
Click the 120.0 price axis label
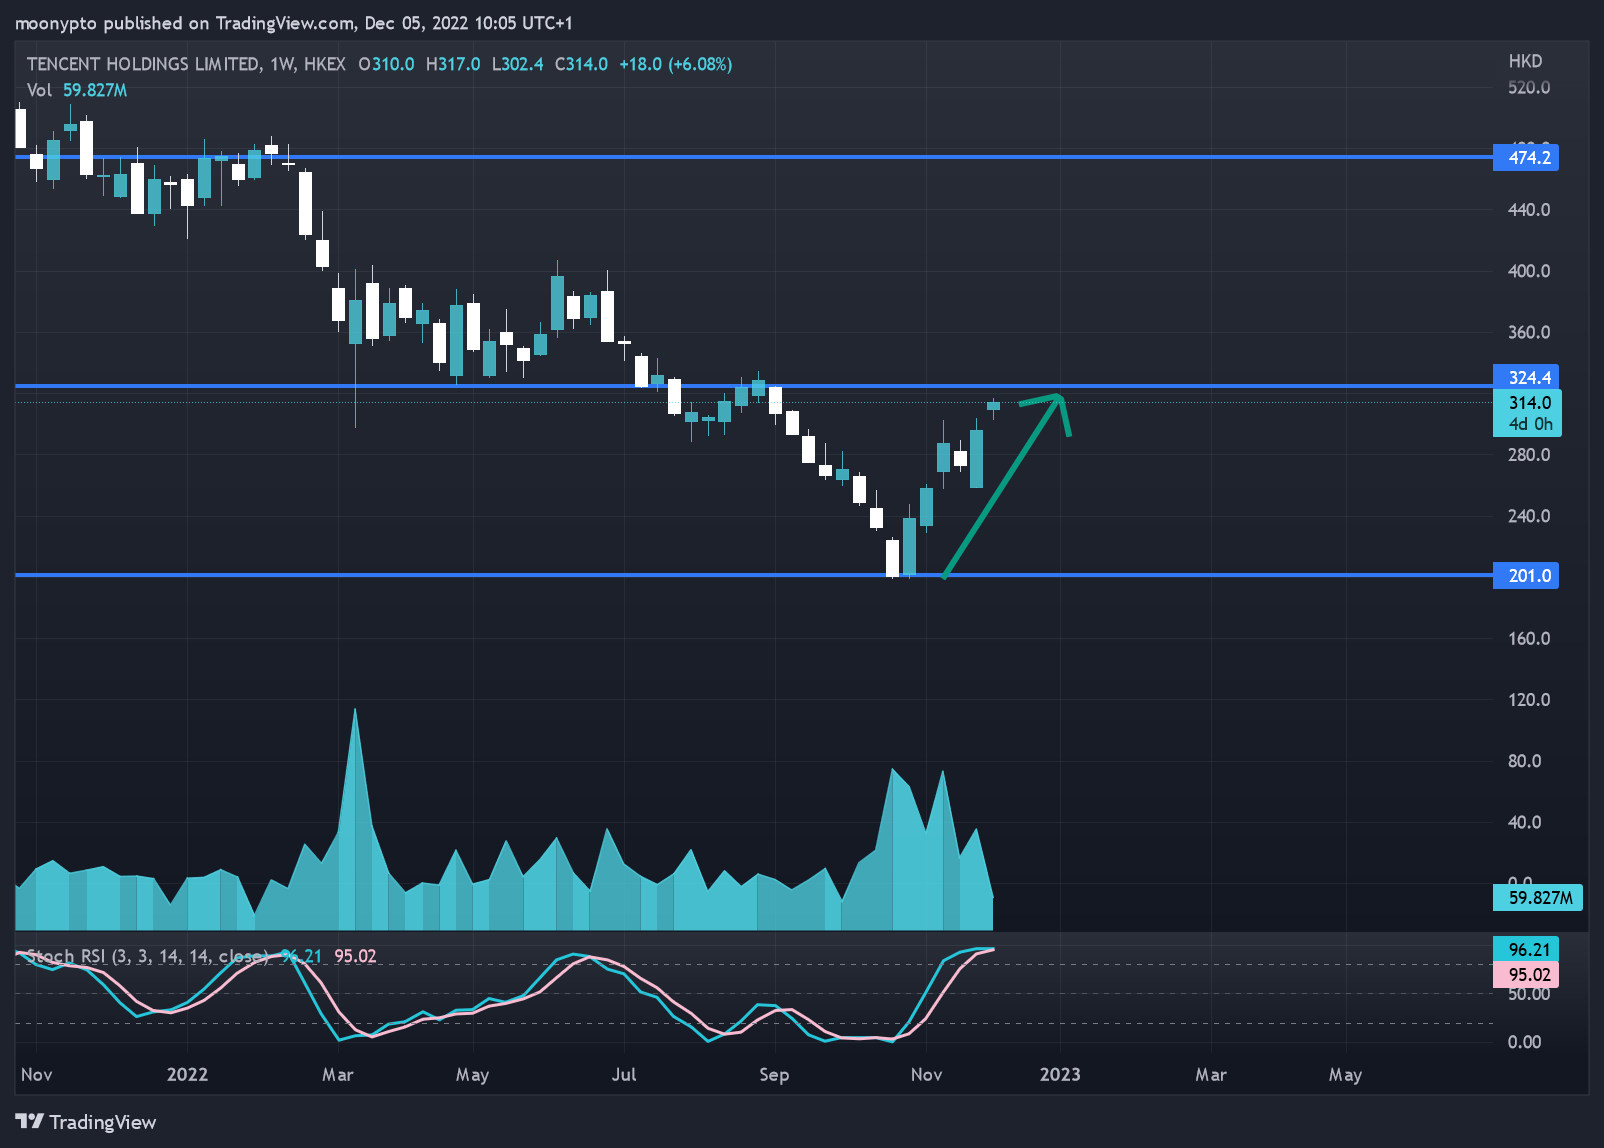pos(1529,699)
